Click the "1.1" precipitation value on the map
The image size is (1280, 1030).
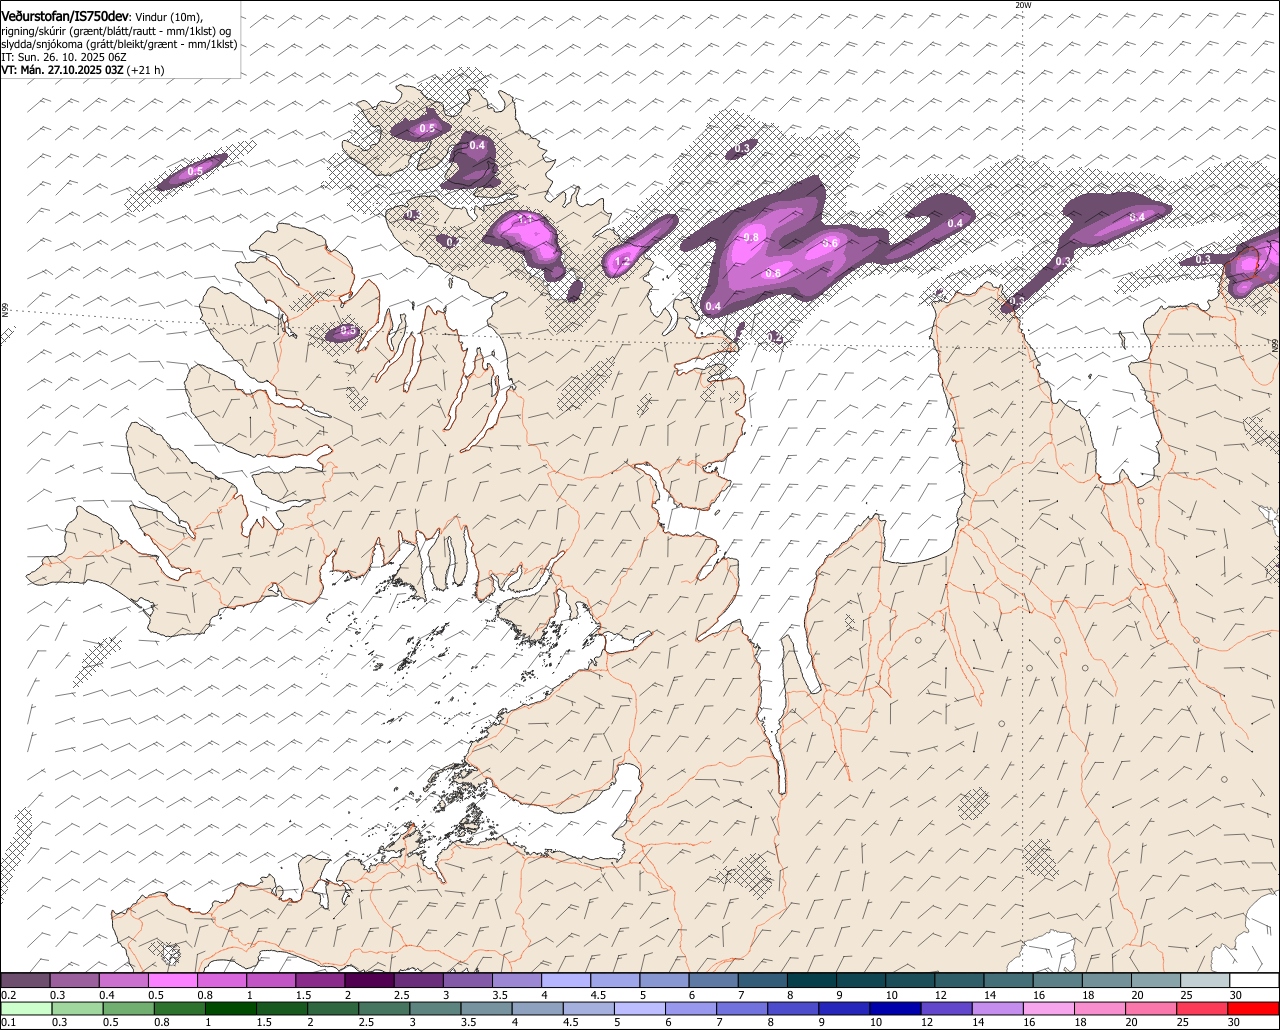(x=524, y=219)
